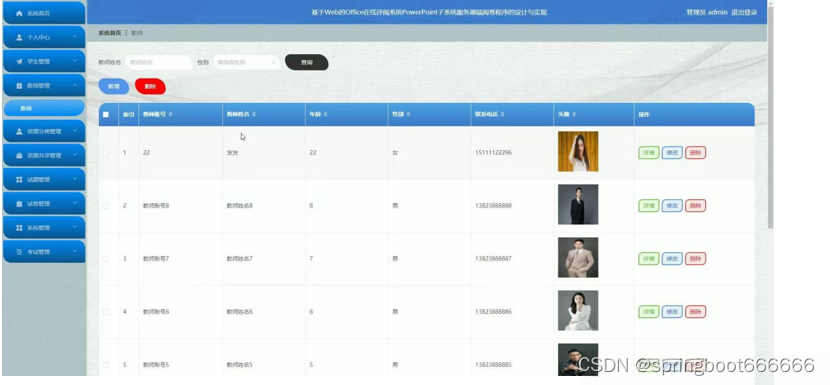Check the checkbox for row 教师账号5
The image size is (830, 385).
(106, 365)
